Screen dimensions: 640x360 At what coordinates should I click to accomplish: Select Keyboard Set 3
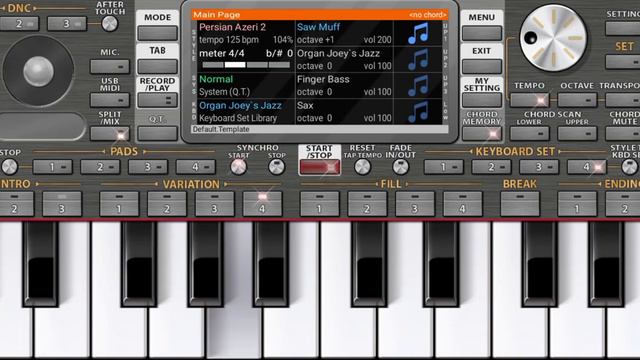click(x=539, y=167)
